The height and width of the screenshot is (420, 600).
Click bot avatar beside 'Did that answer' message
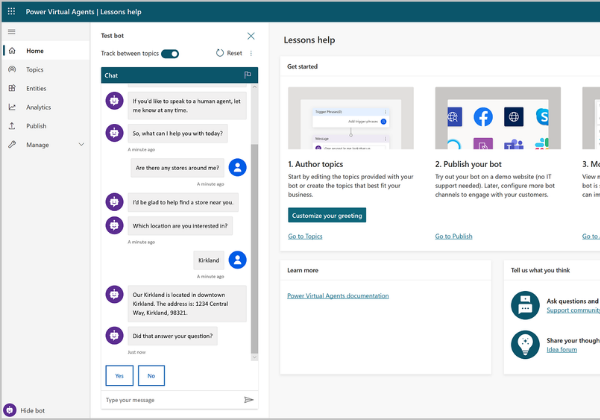(114, 335)
